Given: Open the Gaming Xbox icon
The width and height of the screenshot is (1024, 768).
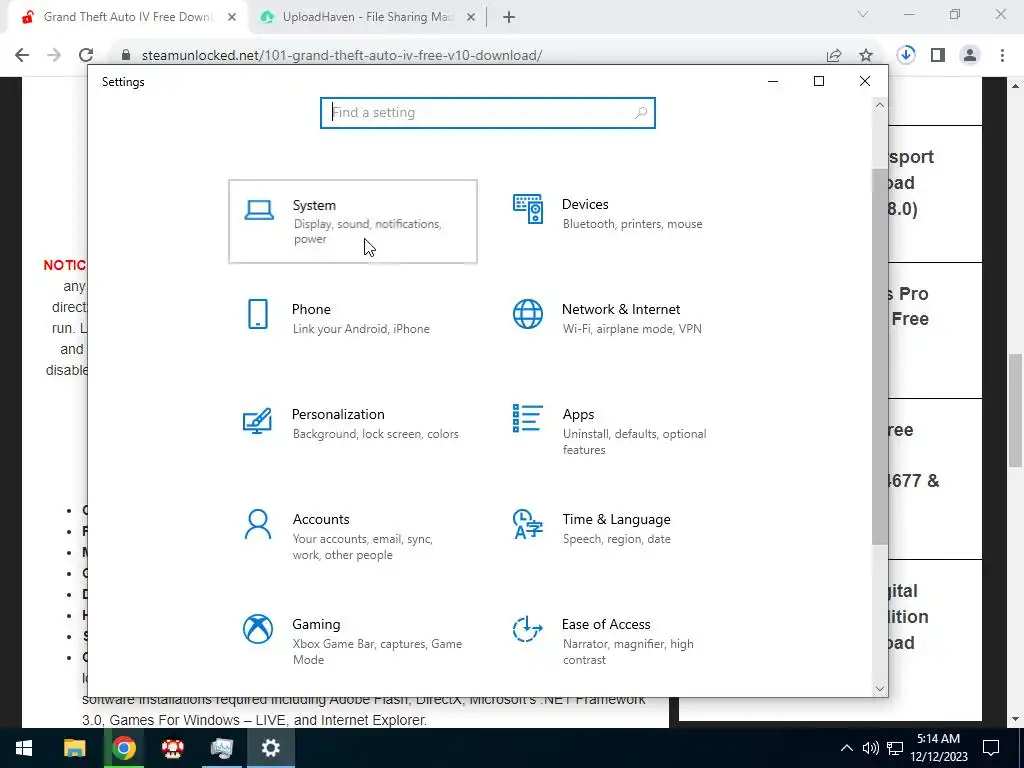Looking at the screenshot, I should (x=258, y=630).
